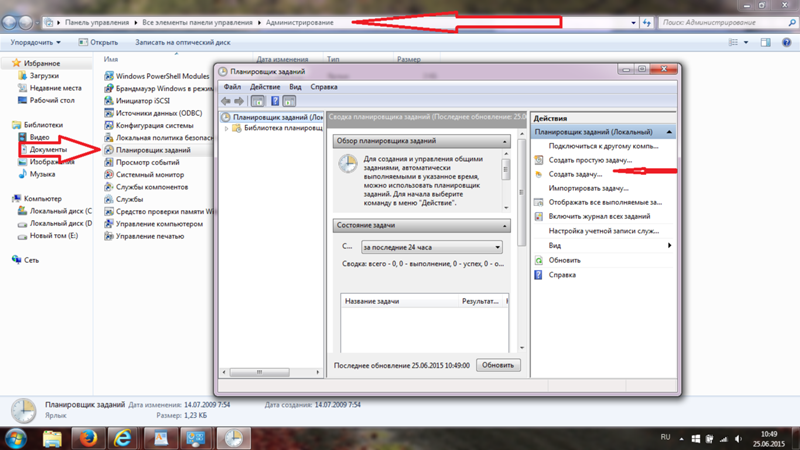800x450 pixels.
Task: Open view options dropdown arrow in Explorer
Action: 746,42
